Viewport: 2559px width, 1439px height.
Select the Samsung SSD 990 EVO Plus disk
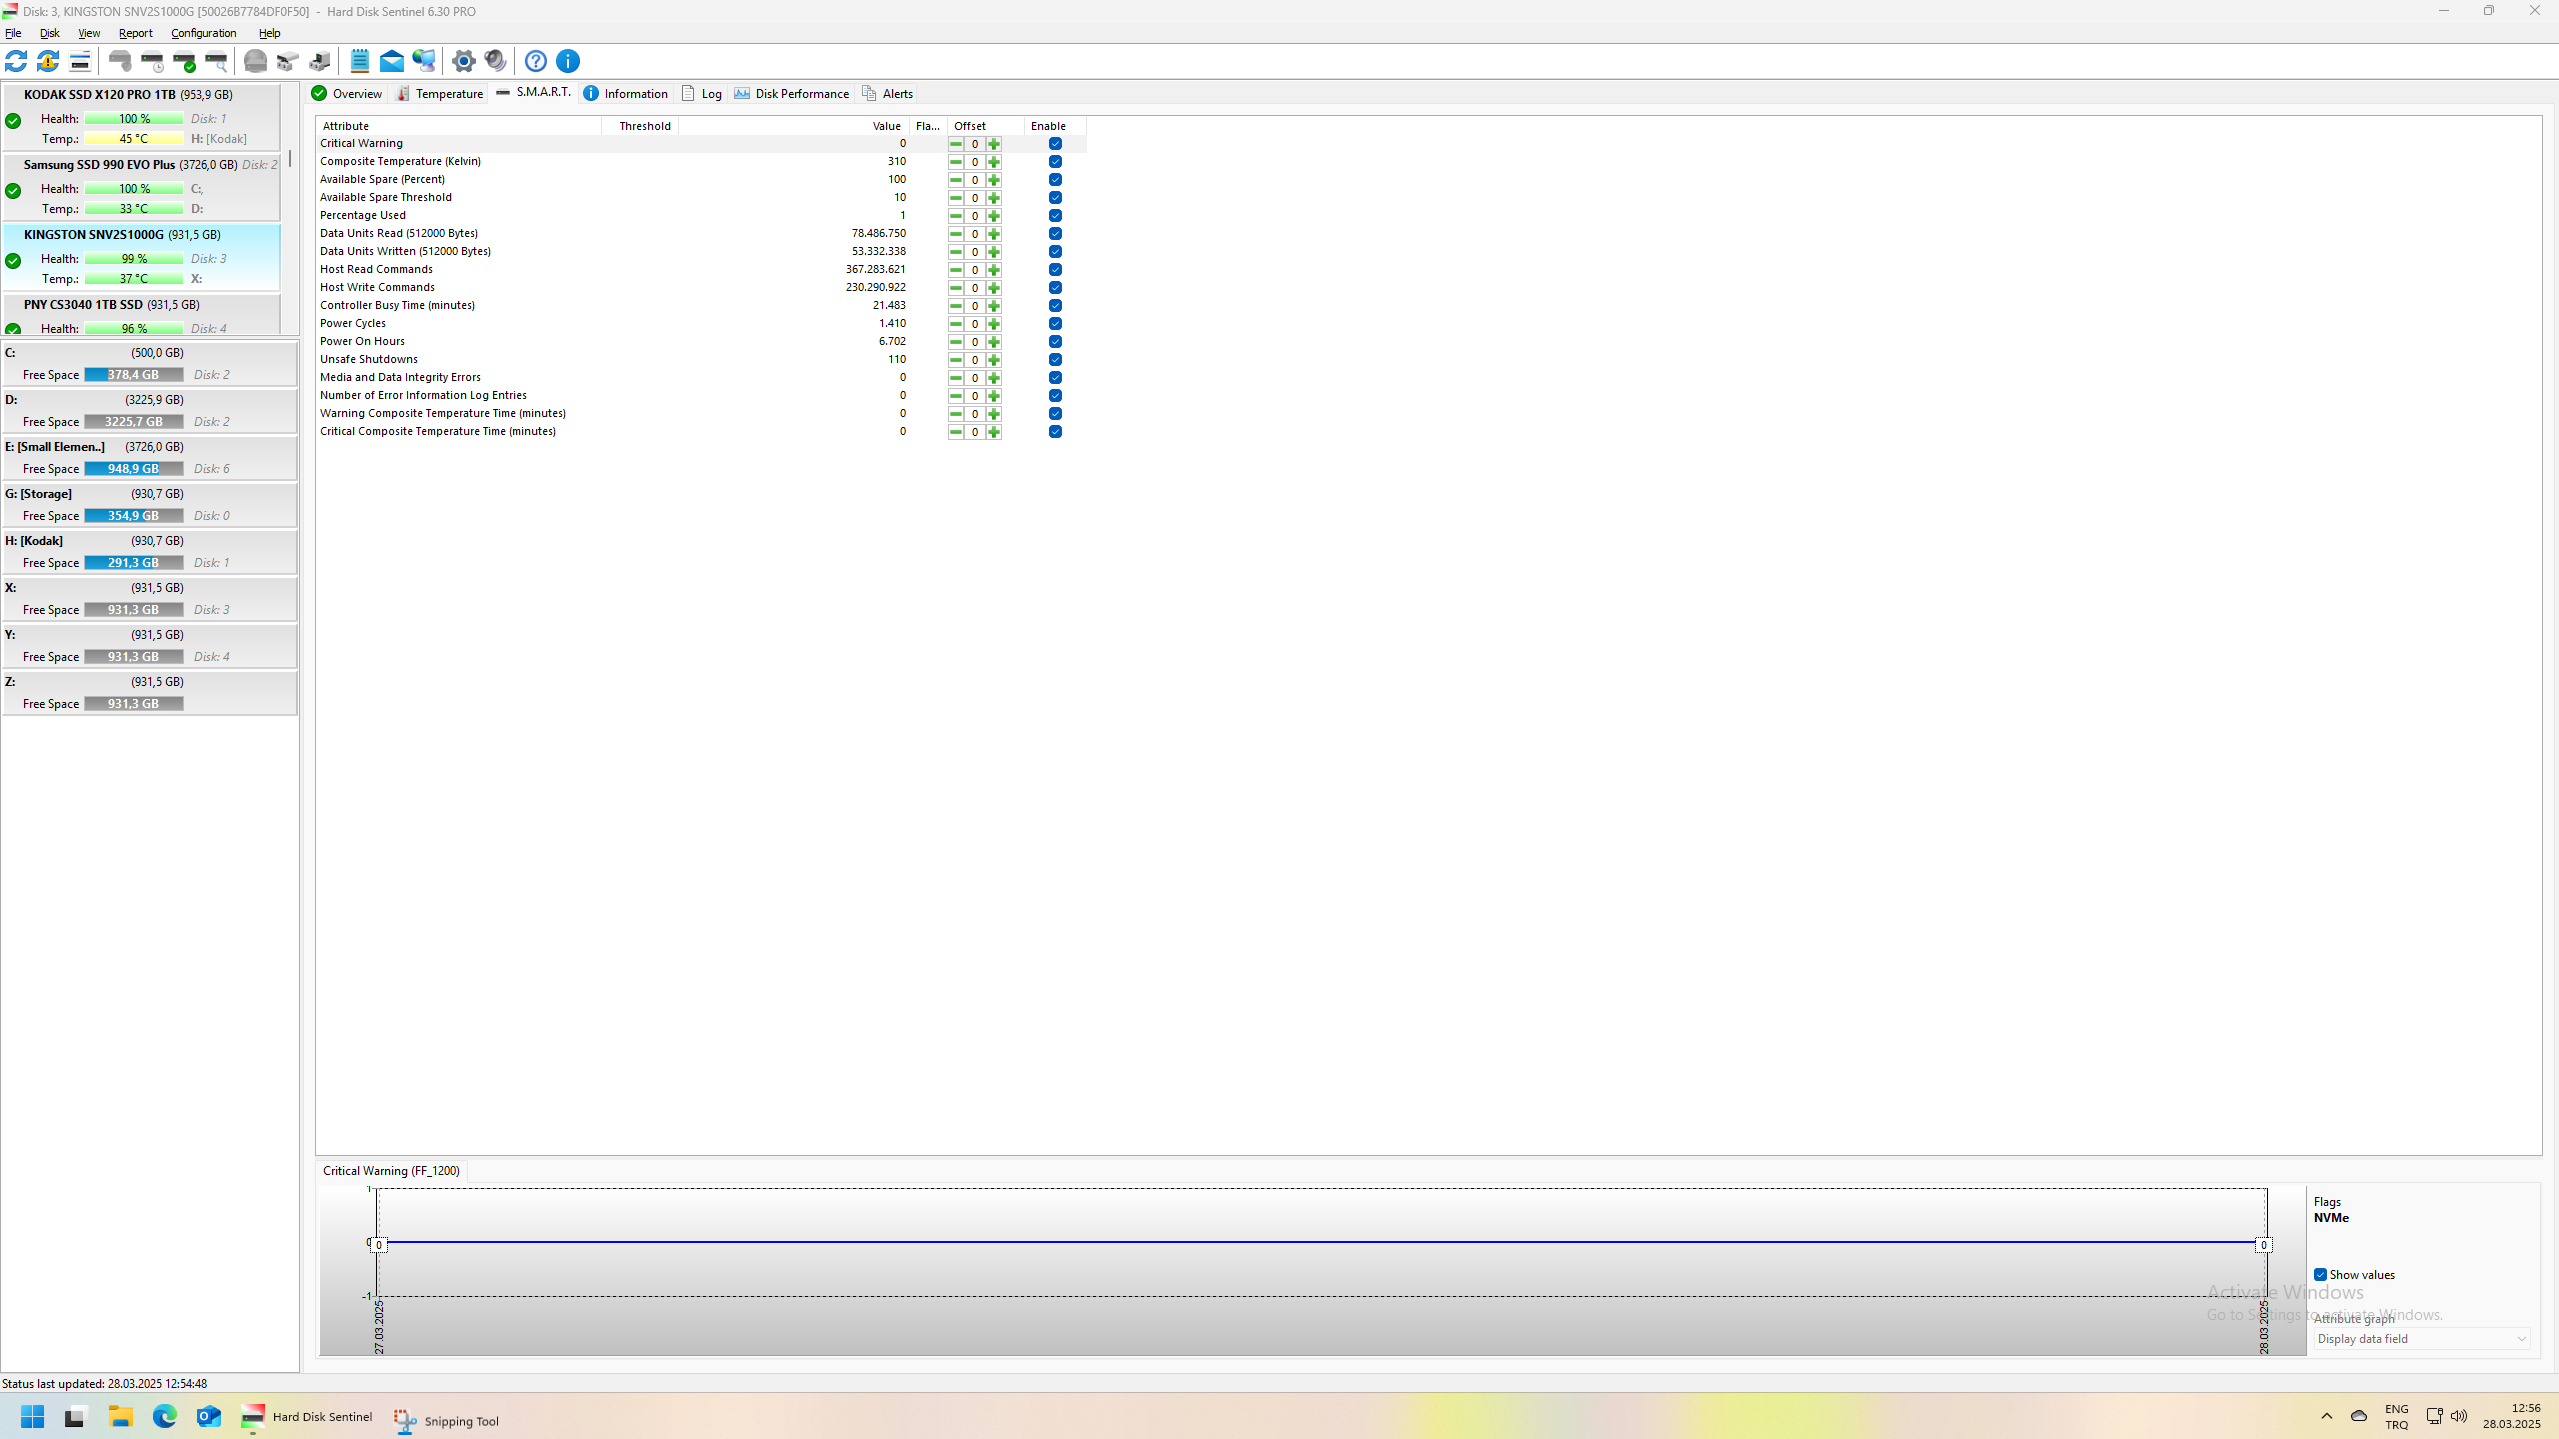click(x=141, y=187)
